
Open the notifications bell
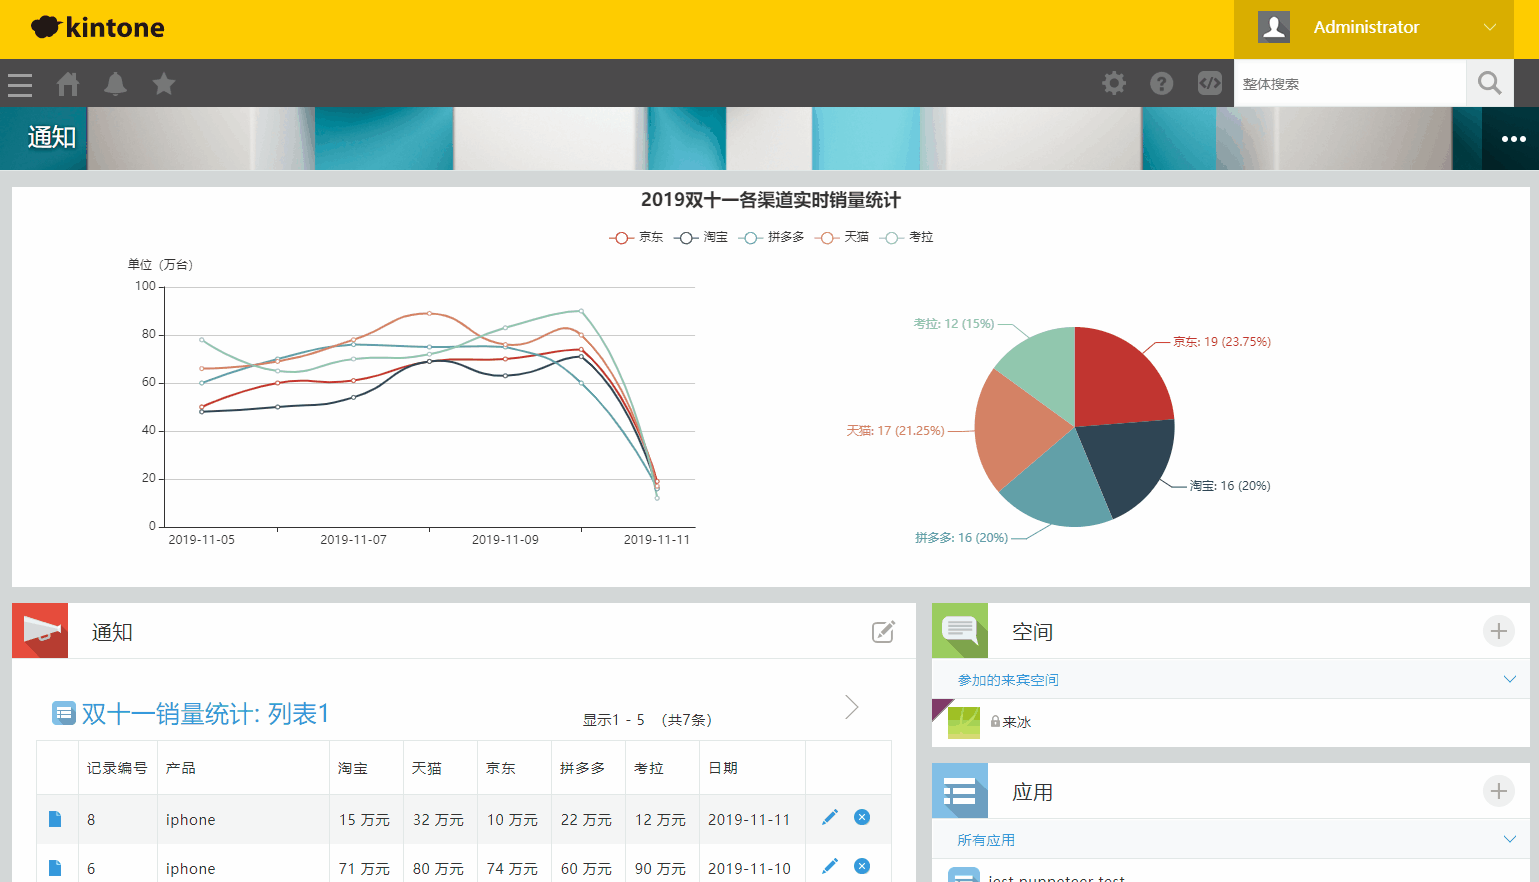(x=116, y=84)
